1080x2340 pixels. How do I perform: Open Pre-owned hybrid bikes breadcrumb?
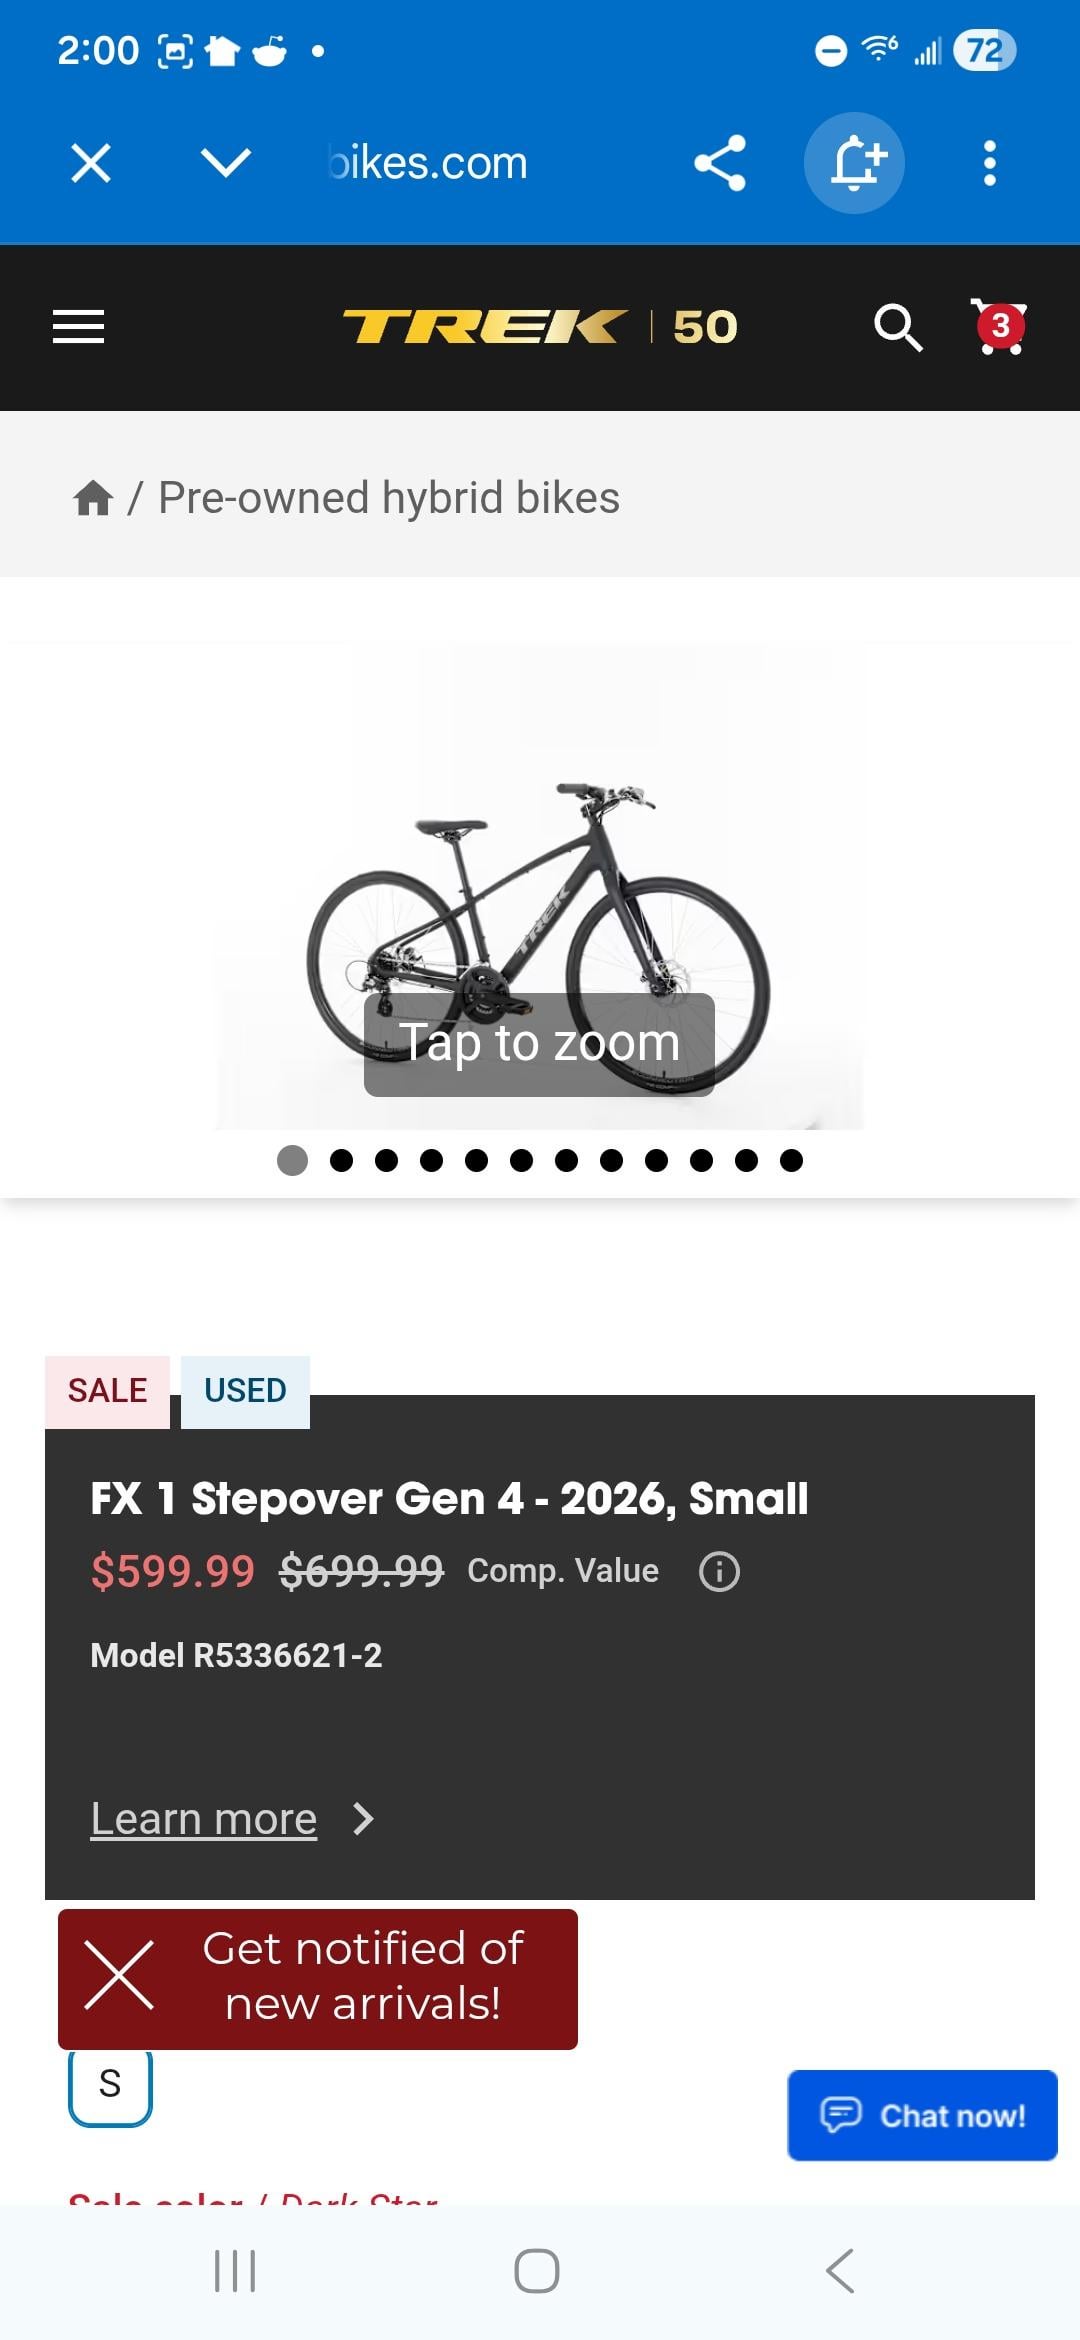point(389,498)
